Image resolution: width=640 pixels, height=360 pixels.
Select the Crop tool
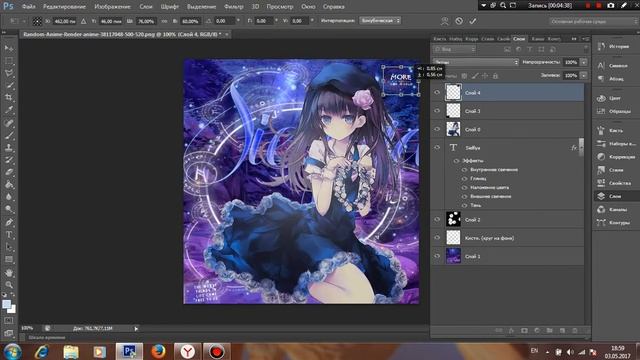click(9, 98)
